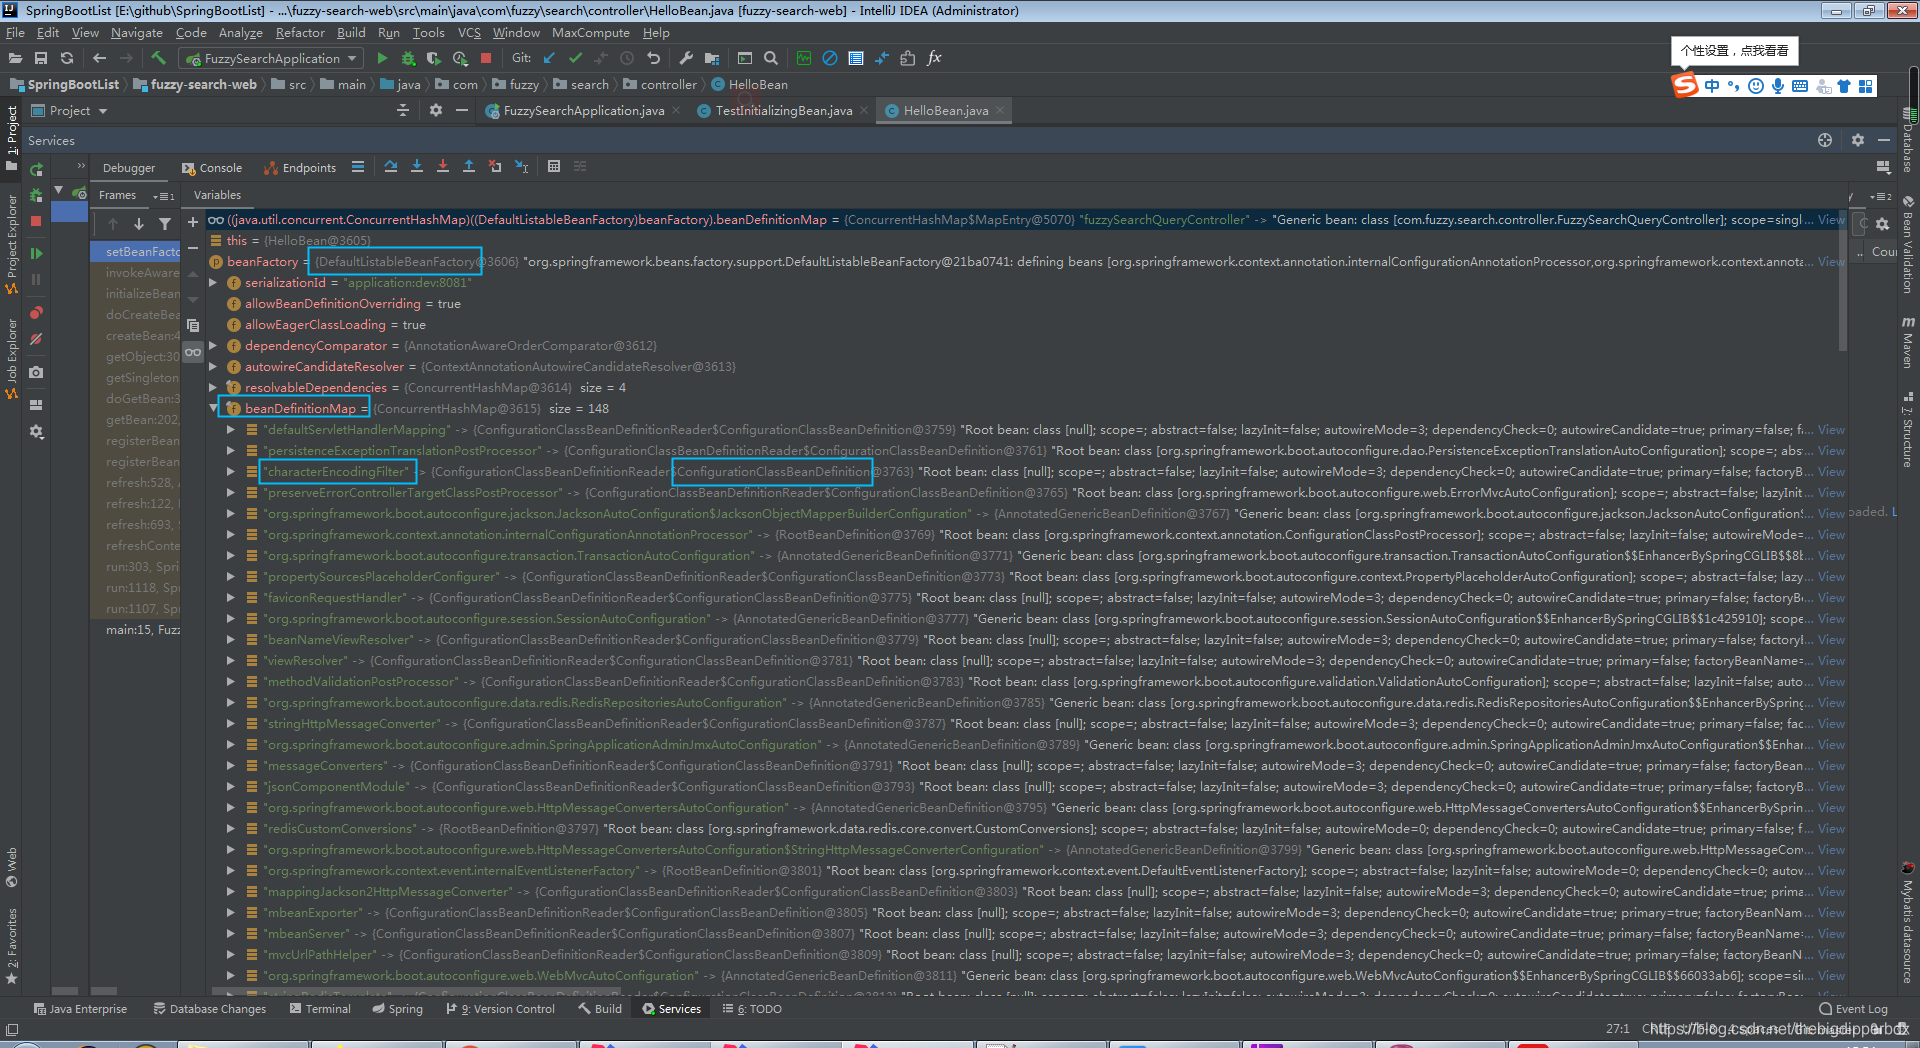Toggle the Favorites tool window side tab
The height and width of the screenshot is (1048, 1920).
(x=11, y=946)
